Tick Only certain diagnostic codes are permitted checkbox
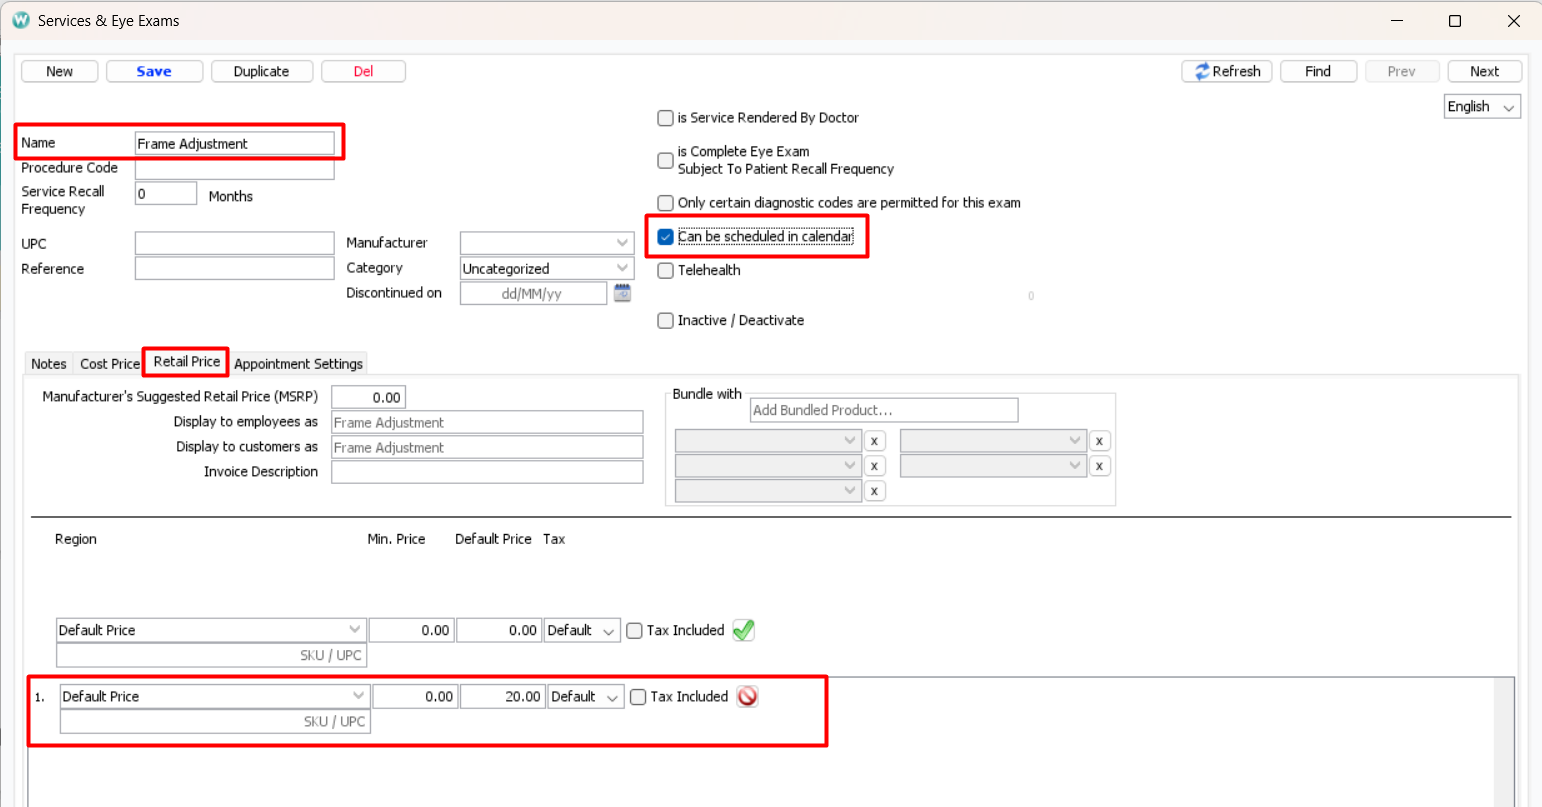 pos(665,203)
